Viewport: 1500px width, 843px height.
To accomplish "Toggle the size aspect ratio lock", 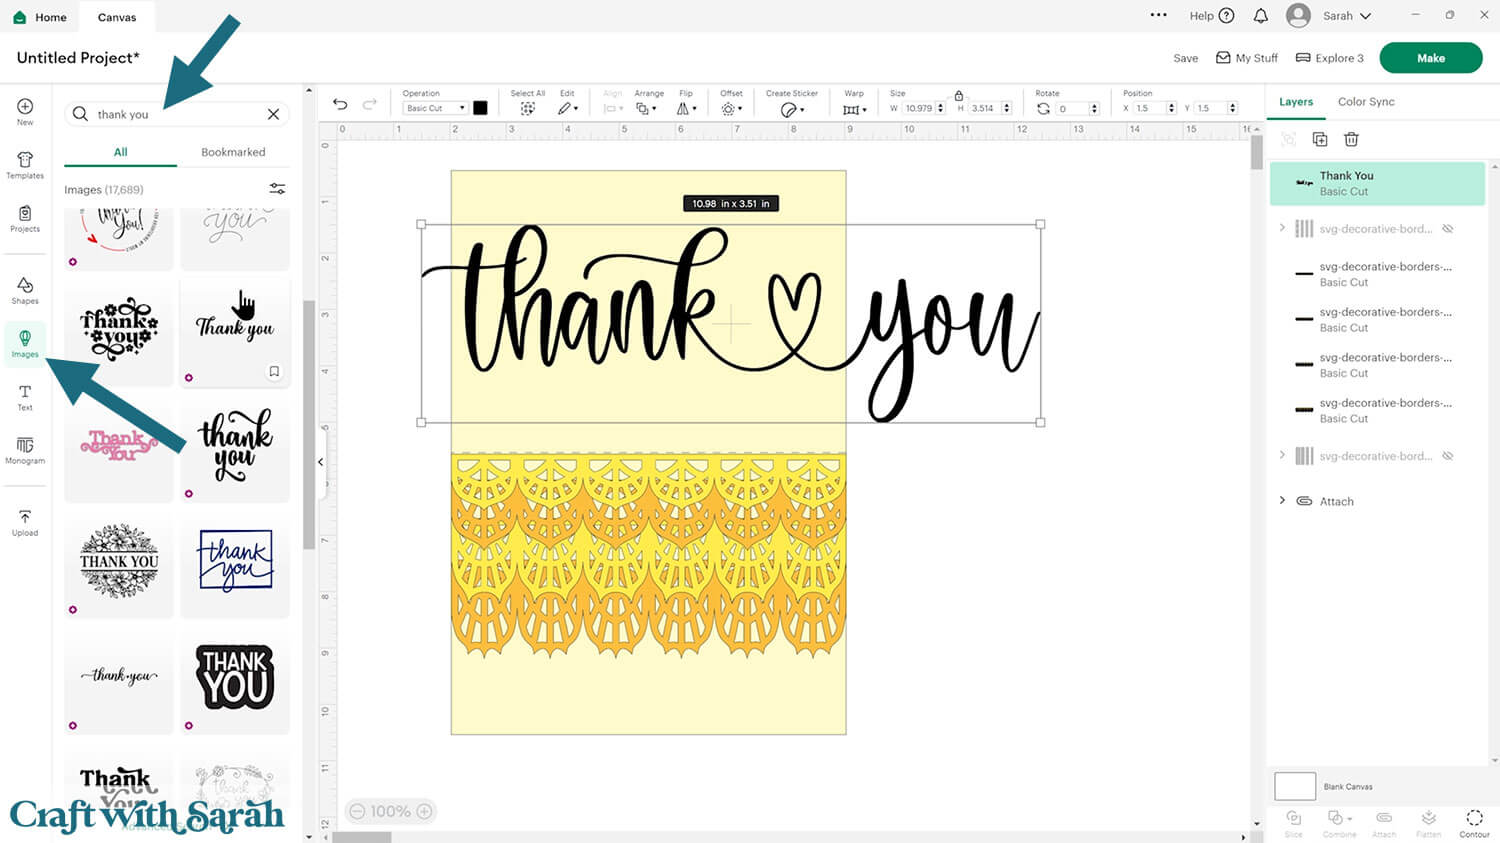I will pyautogui.click(x=959, y=95).
